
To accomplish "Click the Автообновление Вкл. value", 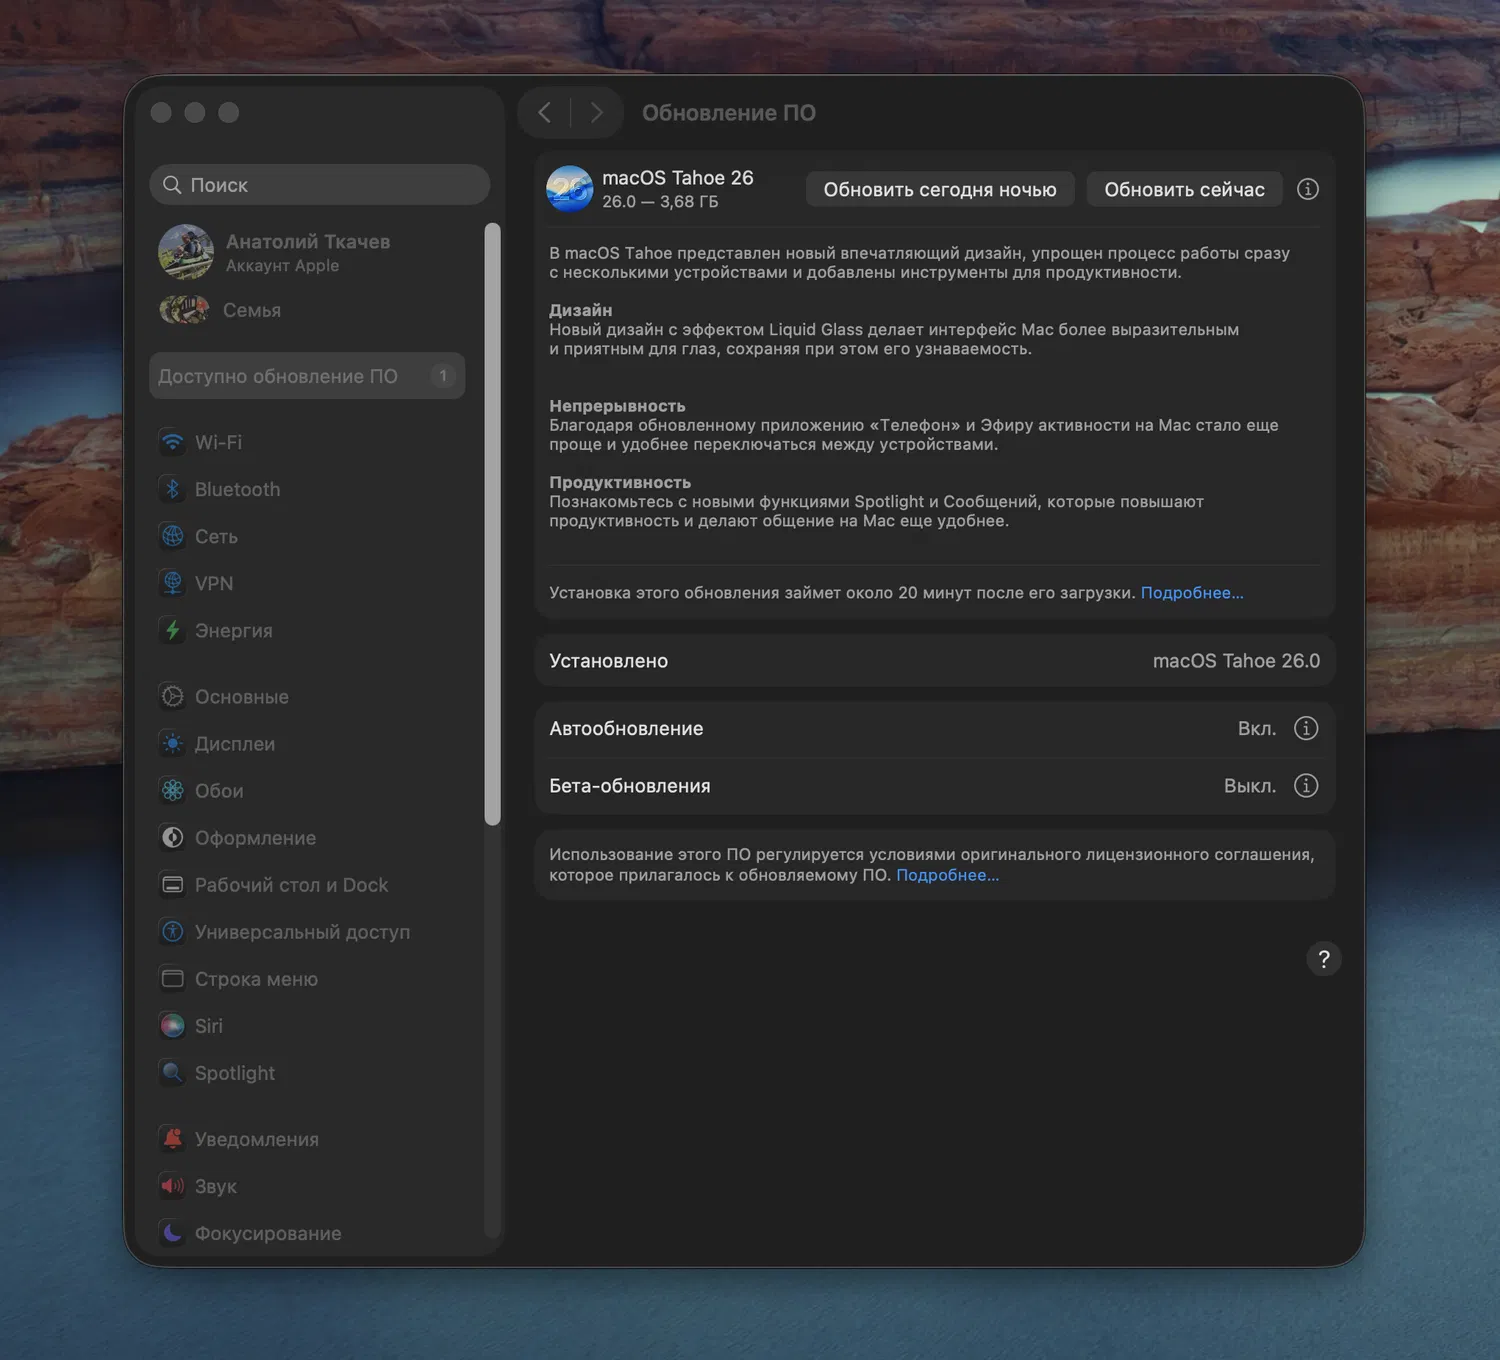I will 1257,728.
